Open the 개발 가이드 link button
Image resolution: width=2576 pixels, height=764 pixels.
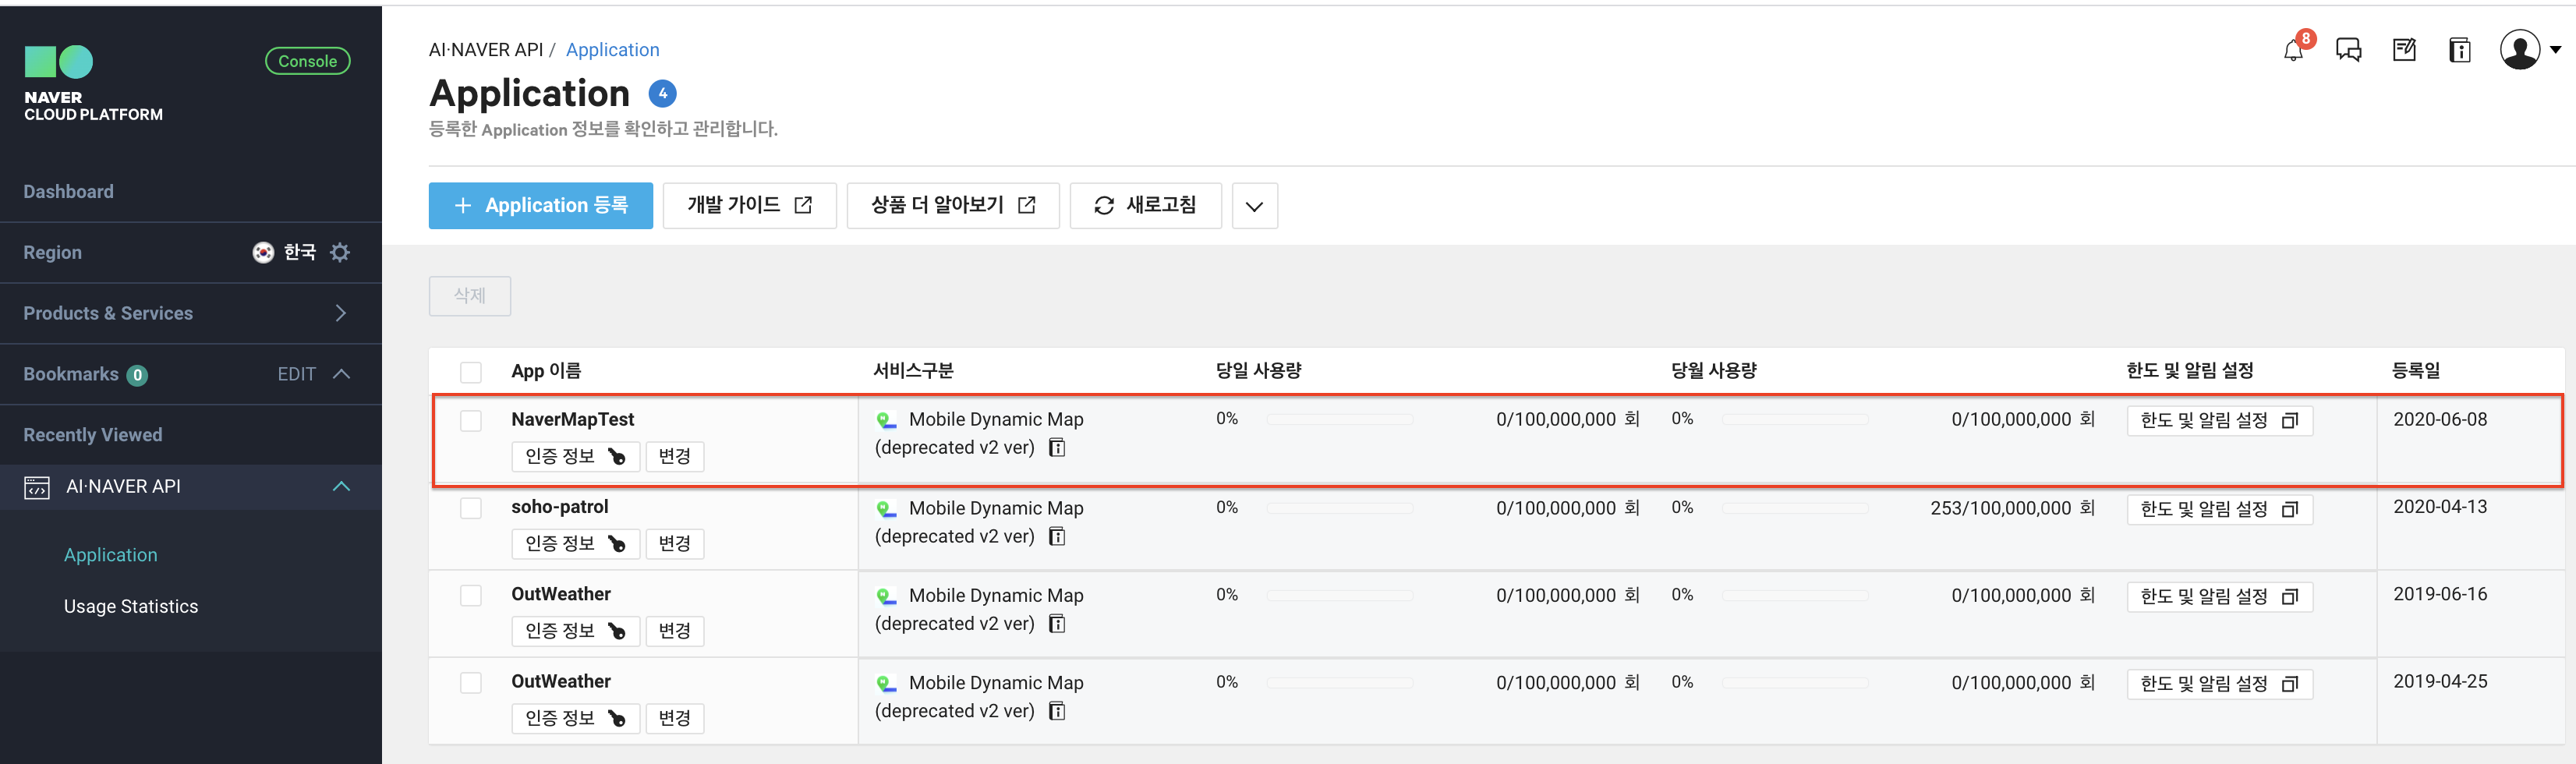click(x=749, y=206)
